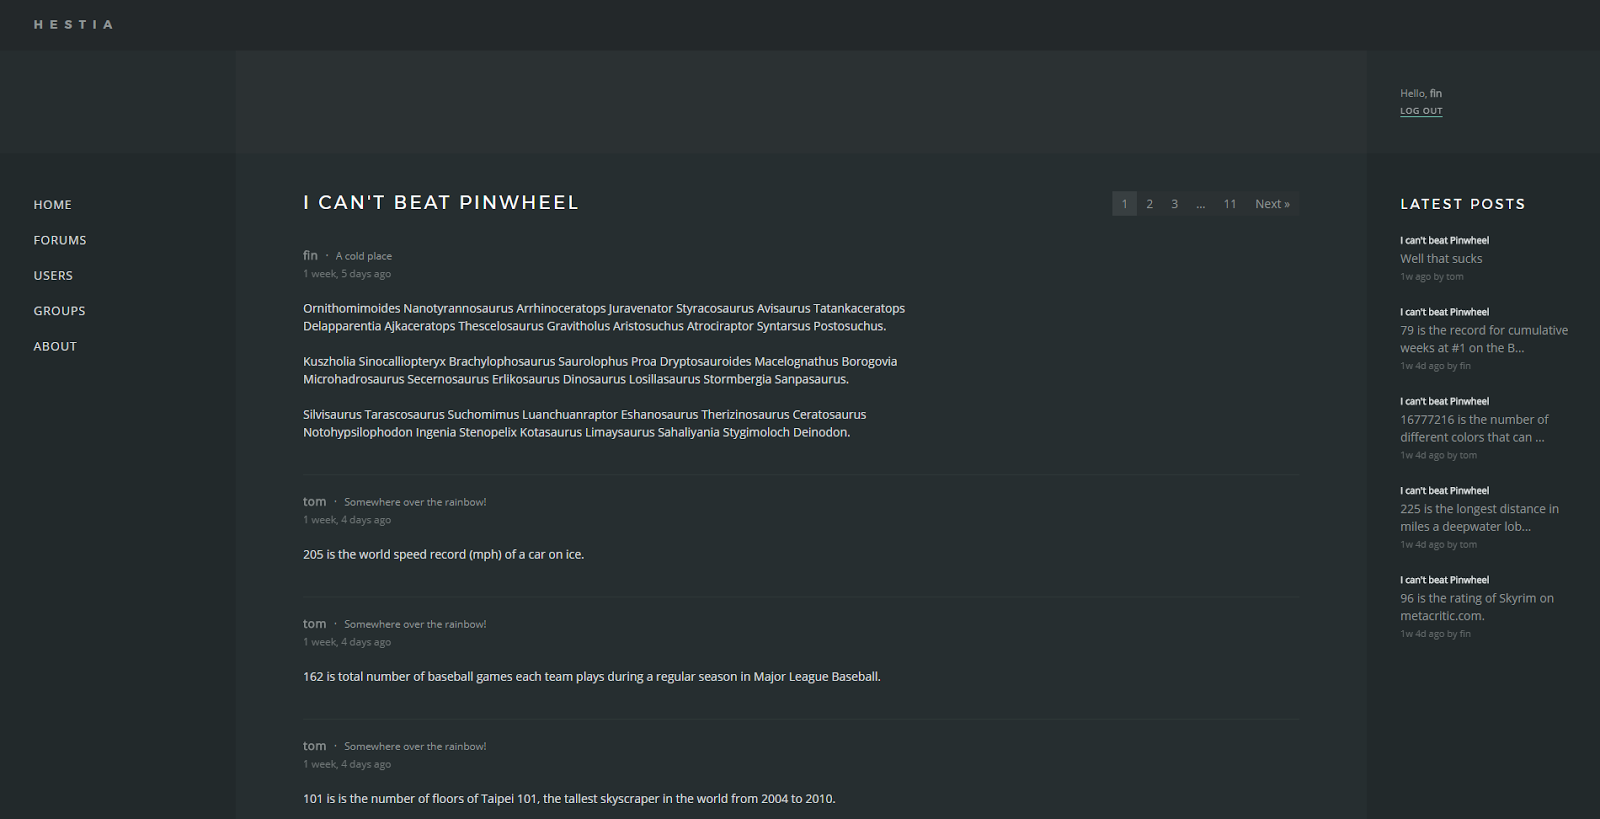Click the Log Out link
The height and width of the screenshot is (819, 1600).
coord(1421,111)
